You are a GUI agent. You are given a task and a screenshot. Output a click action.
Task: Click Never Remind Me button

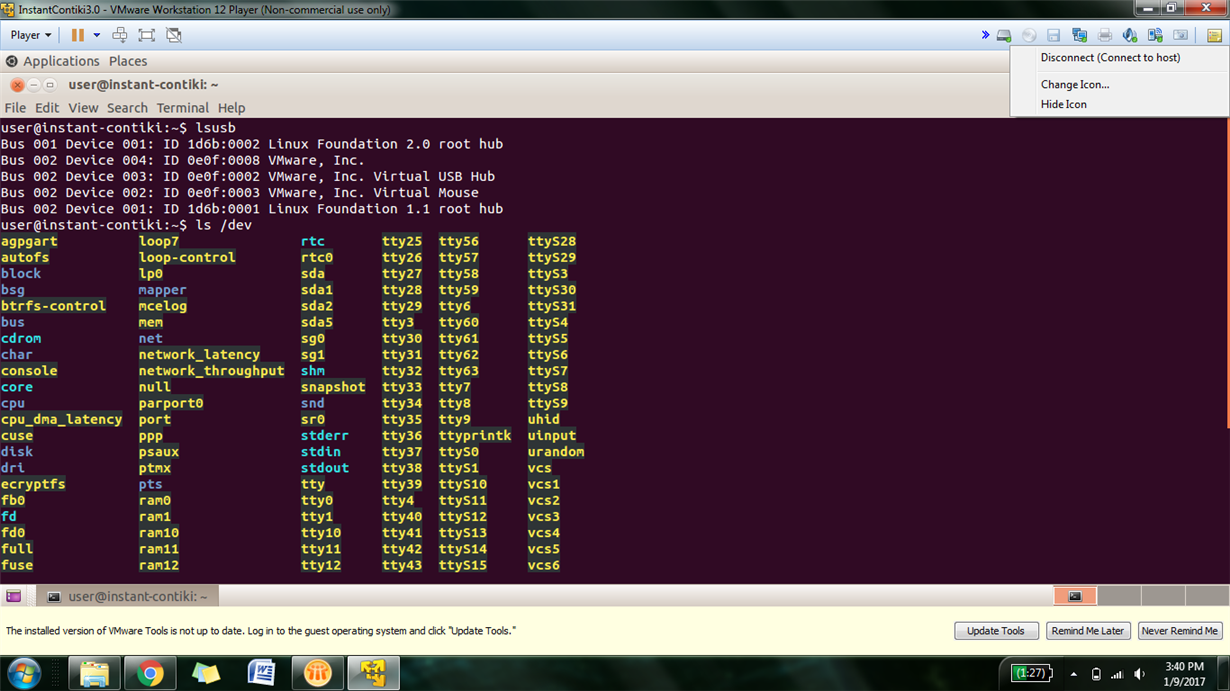1180,631
